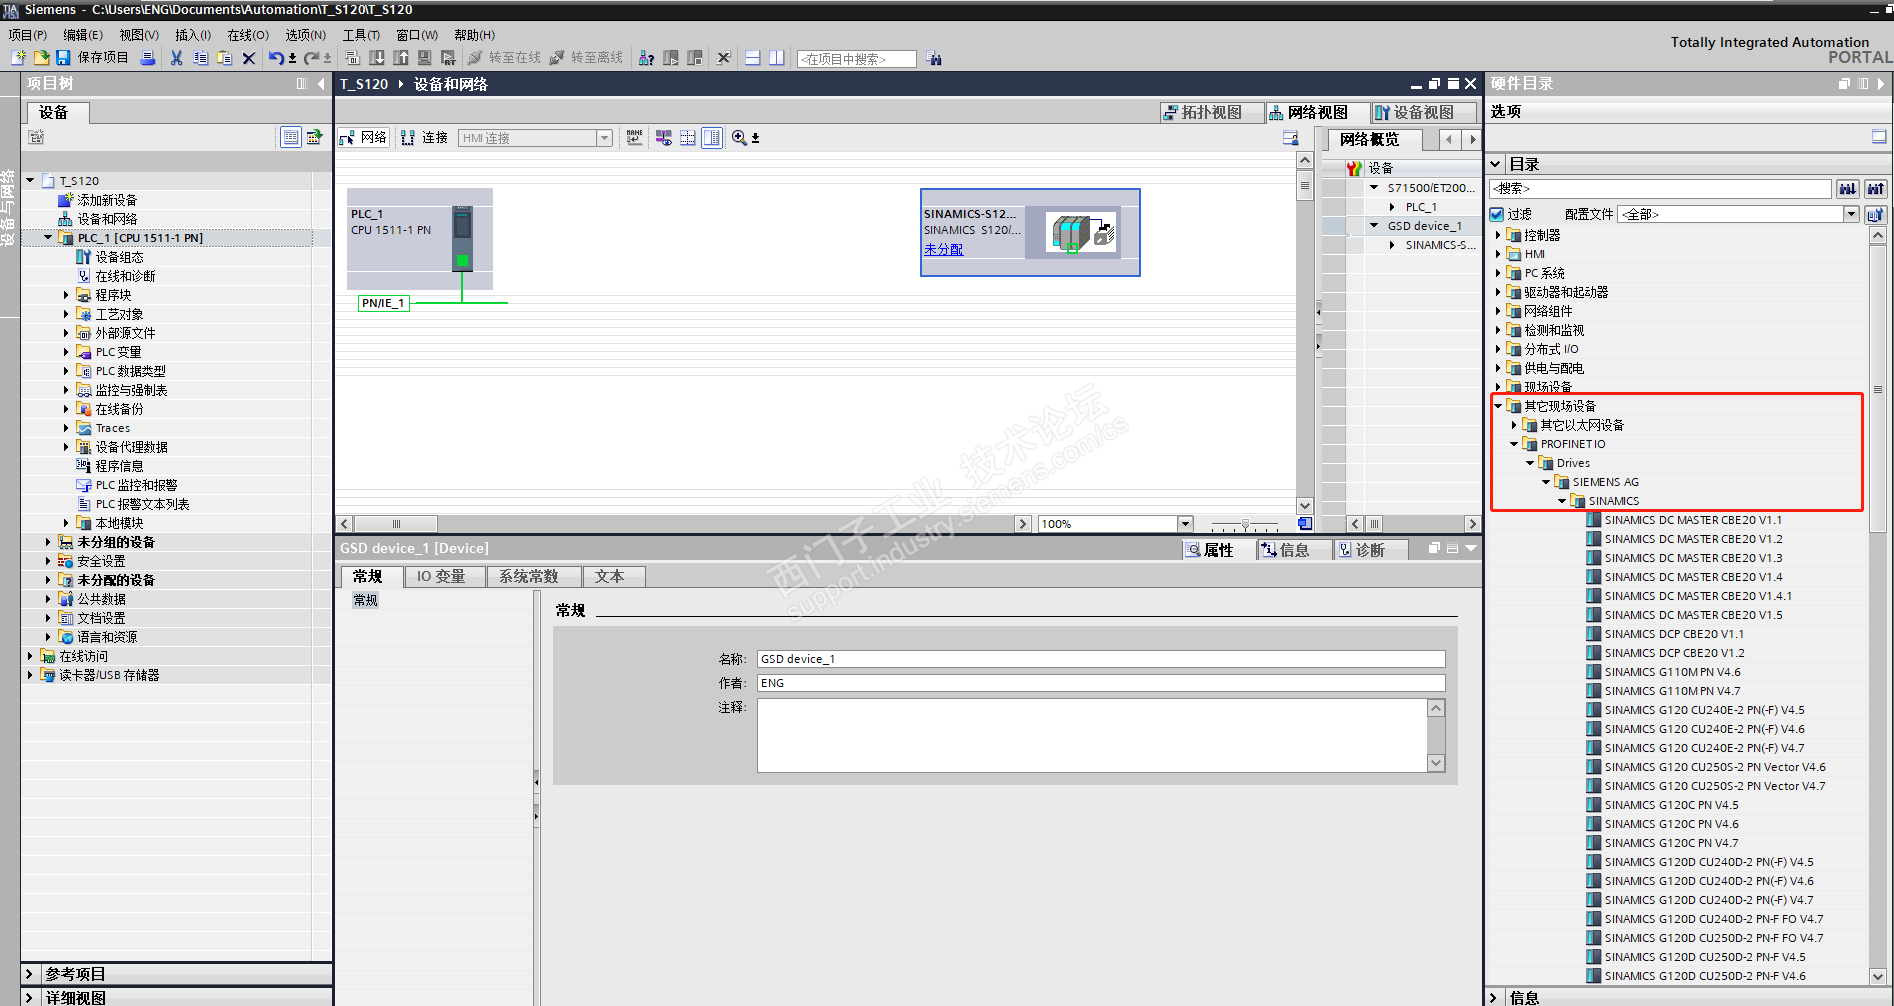1894x1006 pixels.
Task: Open the 100% zoom level dropdown
Action: coord(1185,524)
